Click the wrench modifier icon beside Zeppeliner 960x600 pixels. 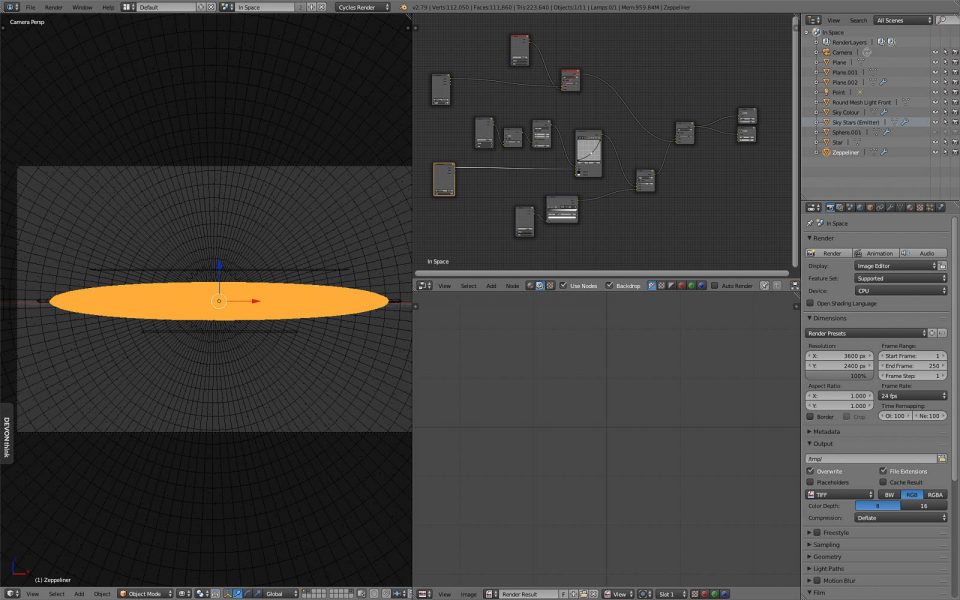[x=883, y=152]
